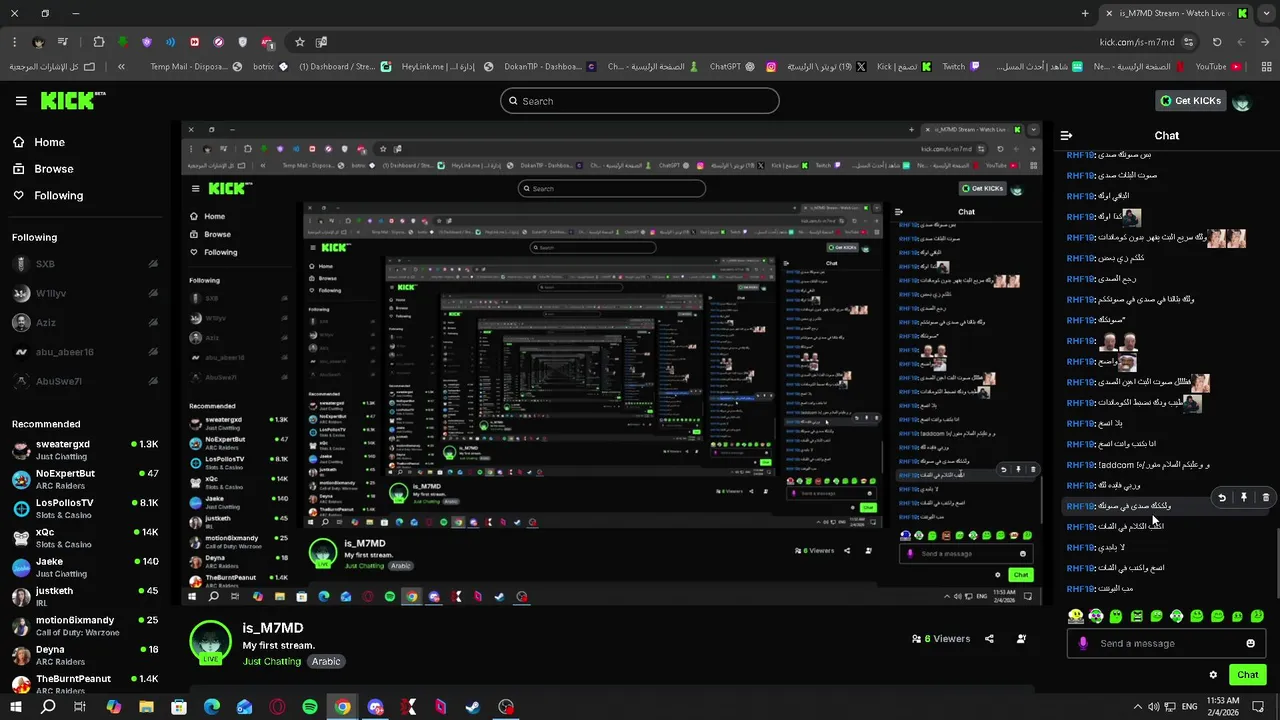Click the user follow icon beside share
This screenshot has height=720, width=1280.
pos(1021,639)
